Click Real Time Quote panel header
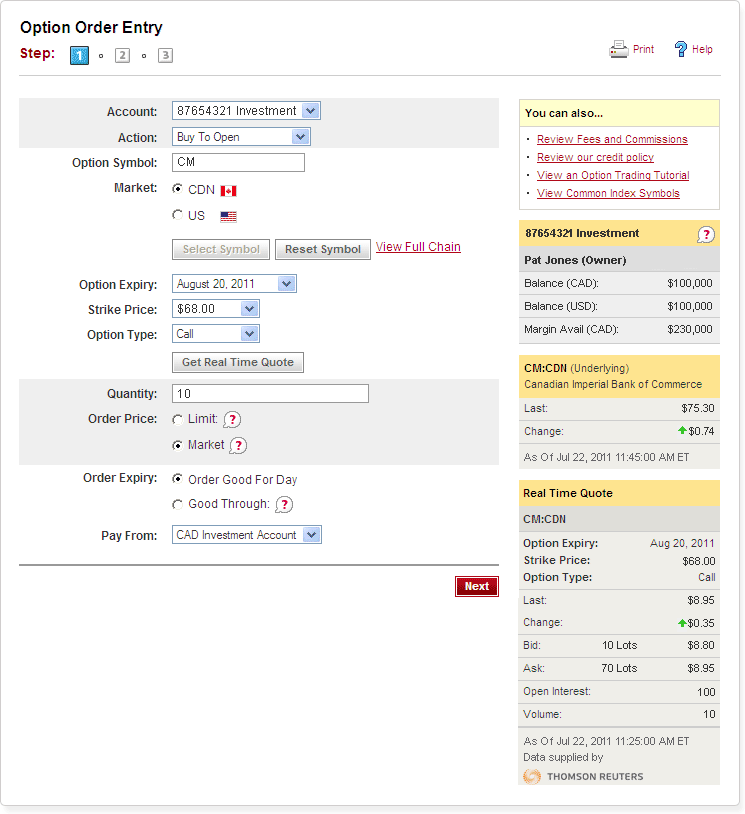Screen dimensions: 745x814 coord(619,493)
